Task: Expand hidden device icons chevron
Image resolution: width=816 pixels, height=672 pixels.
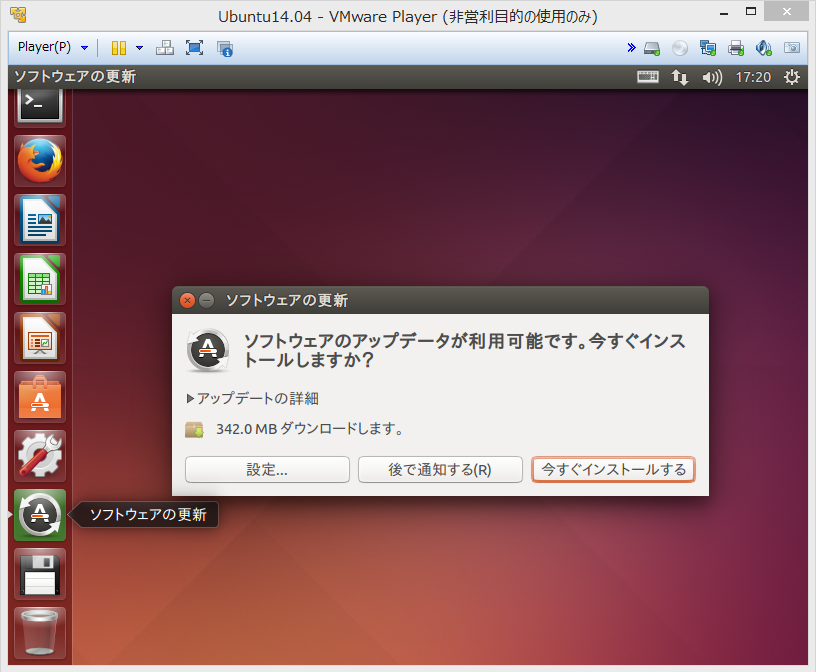Action: (631, 48)
